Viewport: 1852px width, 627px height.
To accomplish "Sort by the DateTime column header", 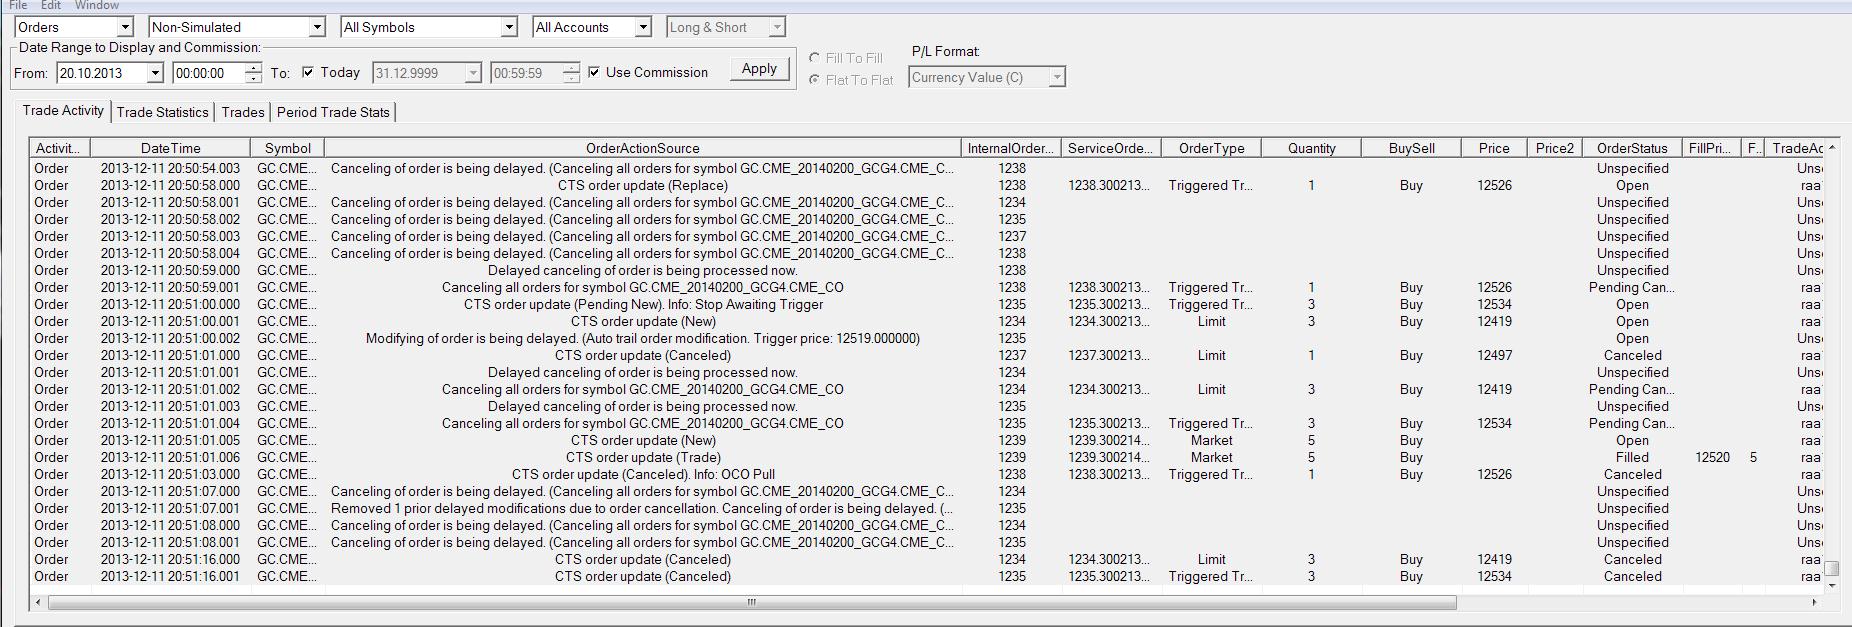I will pyautogui.click(x=170, y=148).
